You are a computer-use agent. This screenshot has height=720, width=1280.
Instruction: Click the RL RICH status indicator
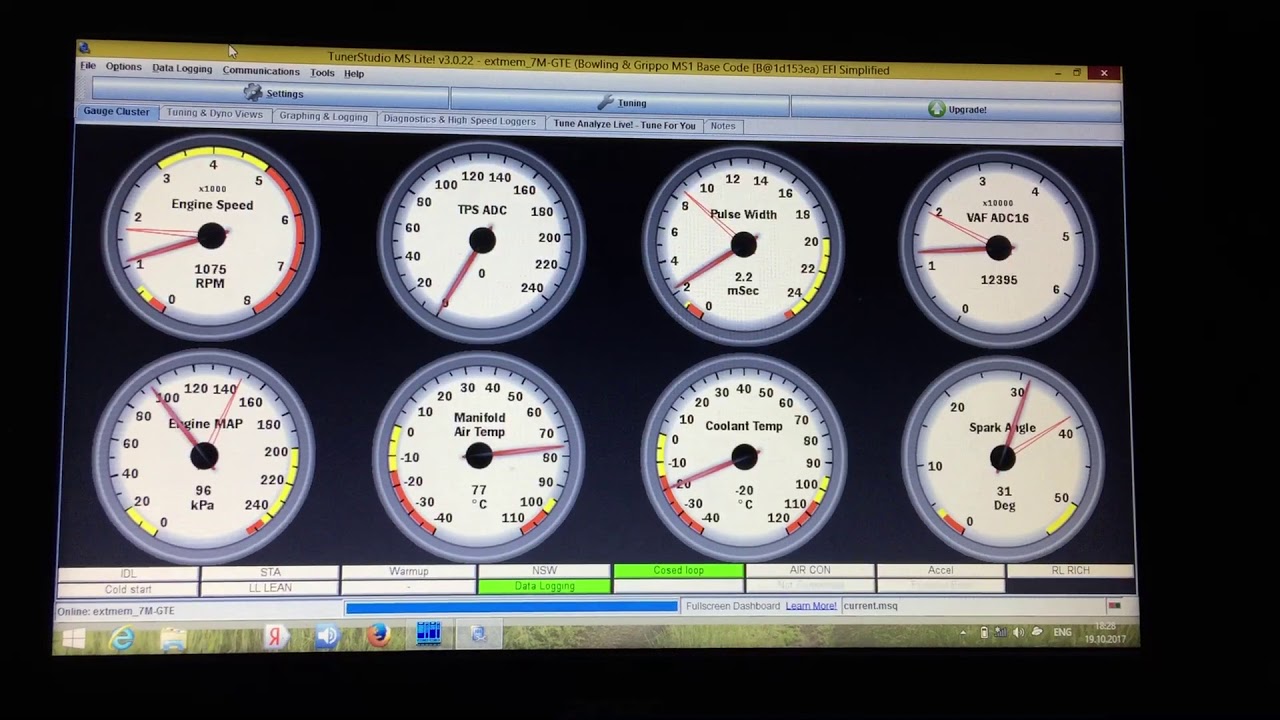point(1070,570)
